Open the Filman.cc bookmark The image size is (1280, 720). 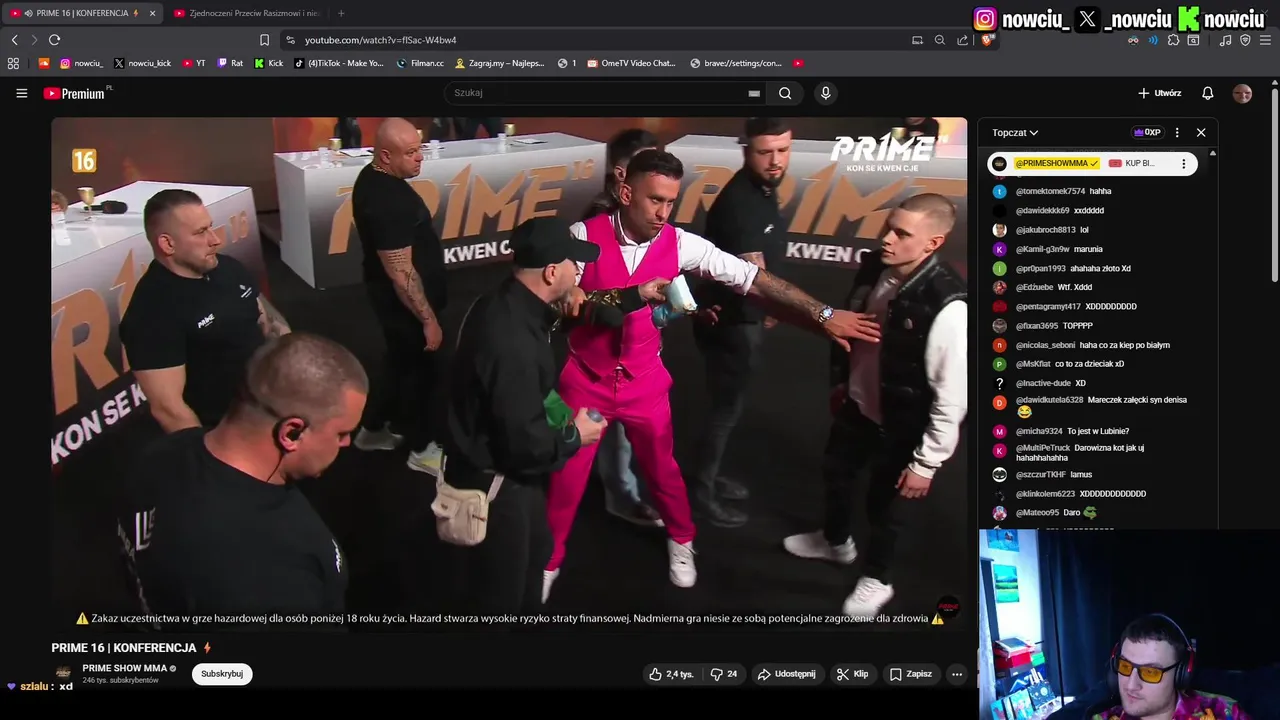[x=420, y=63]
